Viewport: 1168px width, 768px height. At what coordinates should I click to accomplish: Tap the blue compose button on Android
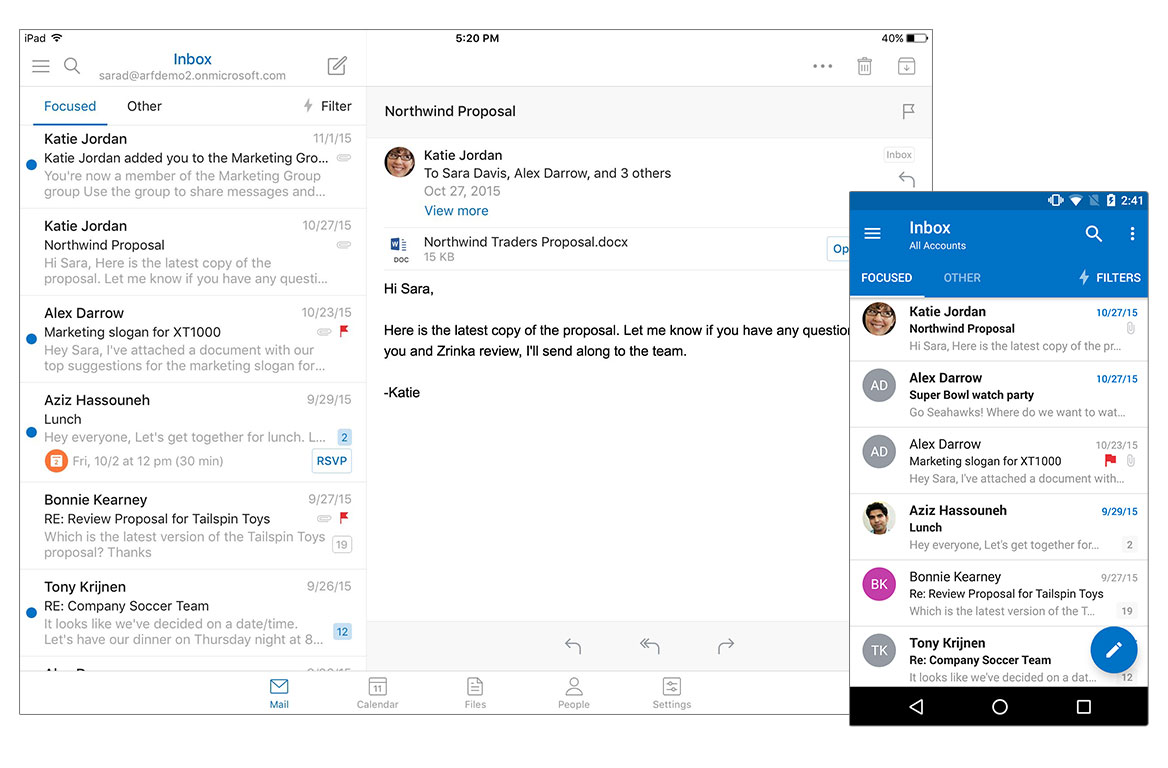[x=1114, y=649]
